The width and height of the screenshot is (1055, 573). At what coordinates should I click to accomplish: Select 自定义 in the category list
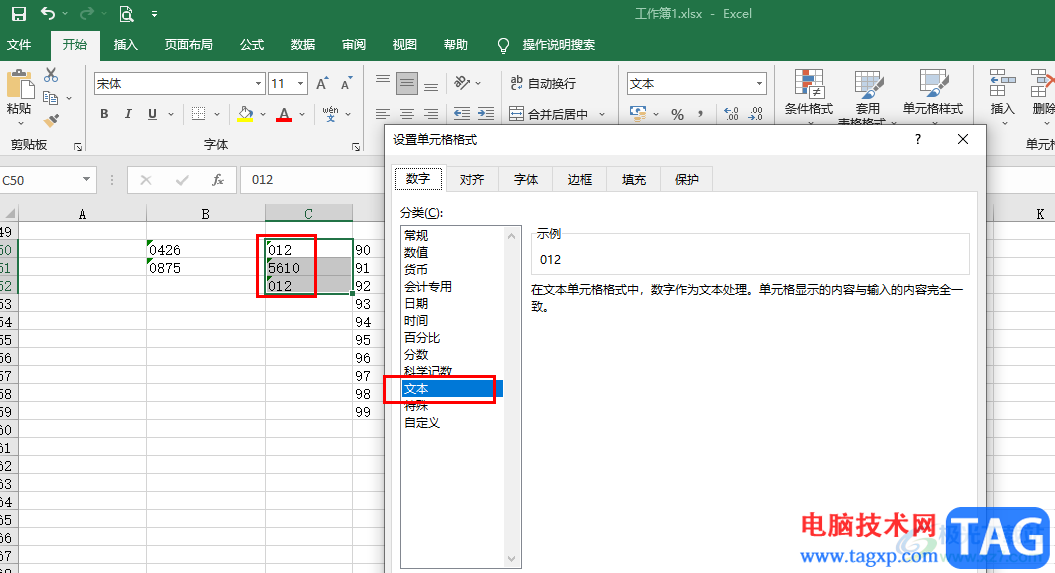(451, 423)
